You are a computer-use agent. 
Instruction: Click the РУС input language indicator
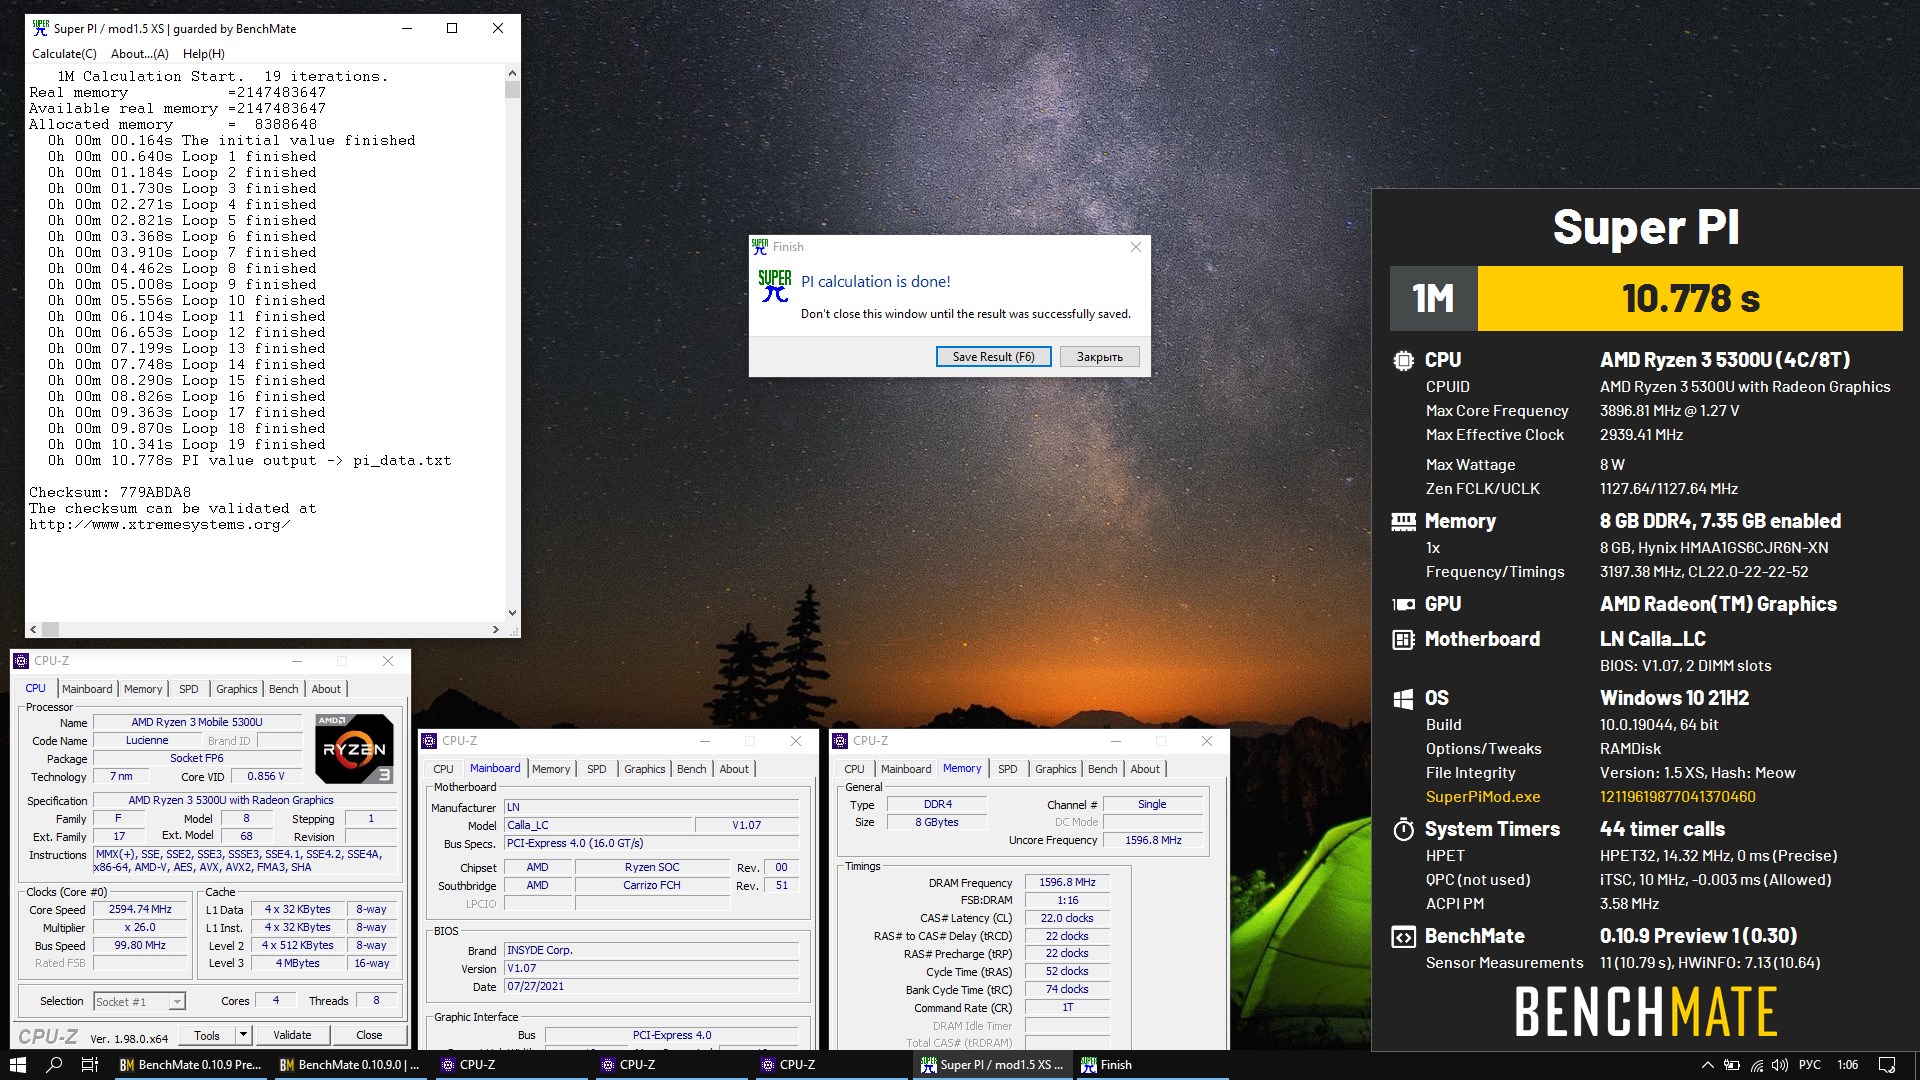coord(1810,1065)
